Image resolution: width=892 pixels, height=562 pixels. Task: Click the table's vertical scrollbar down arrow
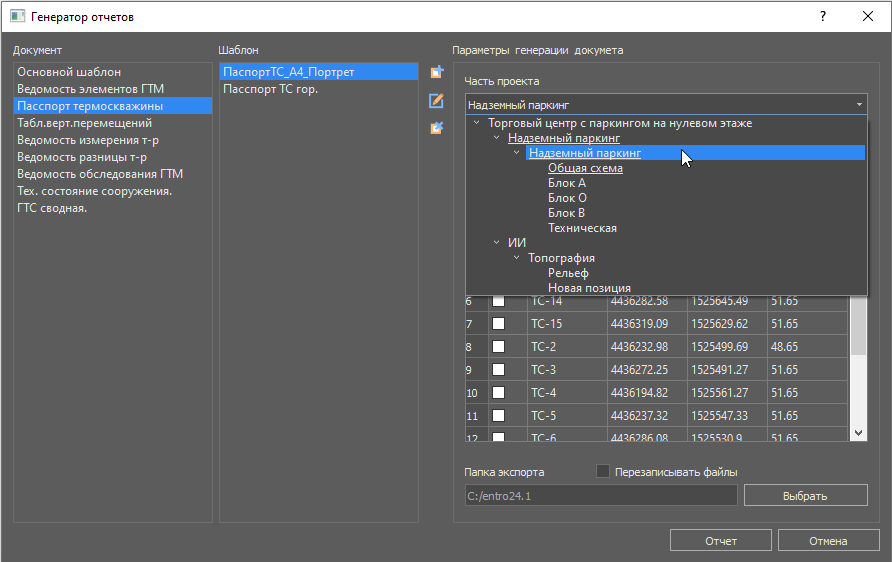tap(859, 433)
